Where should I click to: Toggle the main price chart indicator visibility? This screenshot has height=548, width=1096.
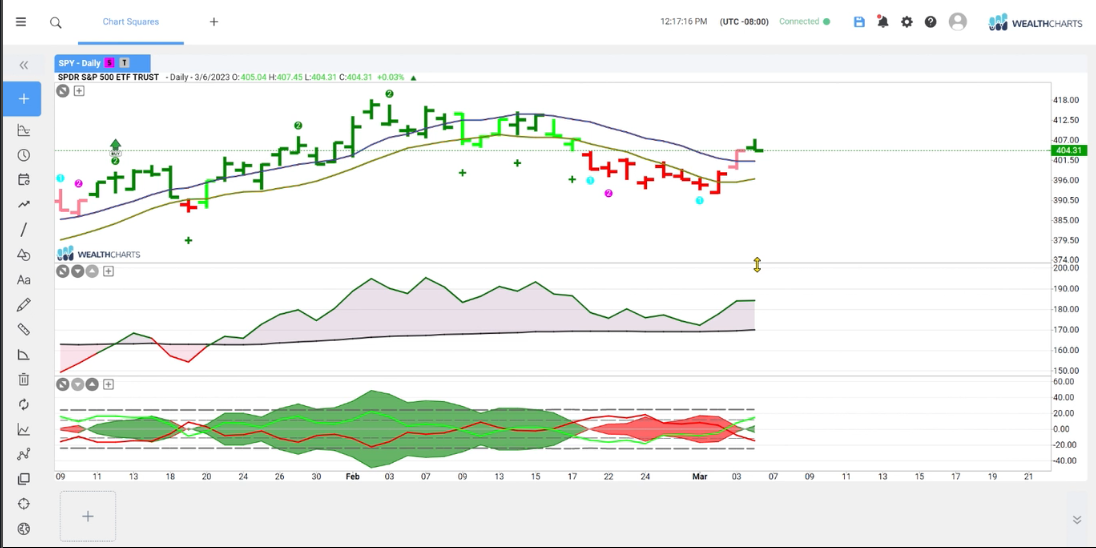tap(63, 91)
